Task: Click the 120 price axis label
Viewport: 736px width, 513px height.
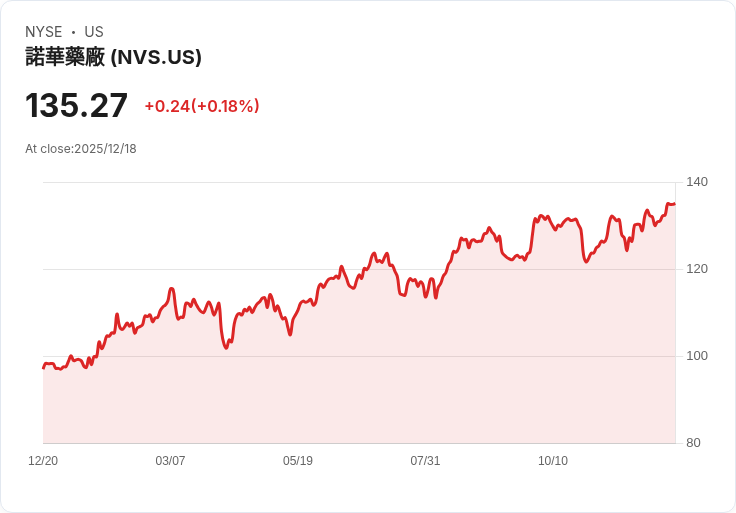Action: click(697, 269)
